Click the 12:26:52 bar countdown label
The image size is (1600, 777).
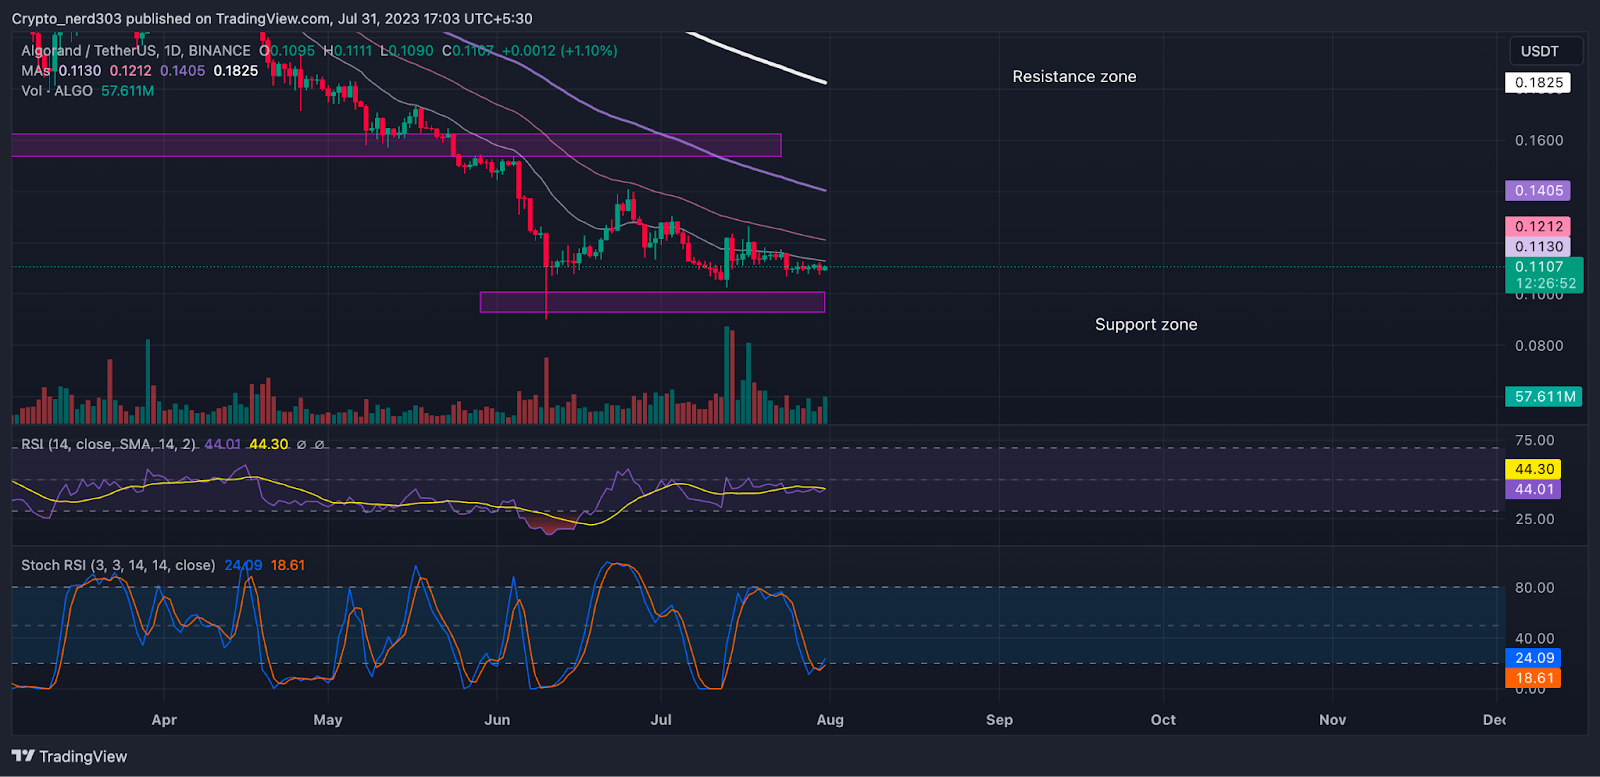tap(1545, 284)
